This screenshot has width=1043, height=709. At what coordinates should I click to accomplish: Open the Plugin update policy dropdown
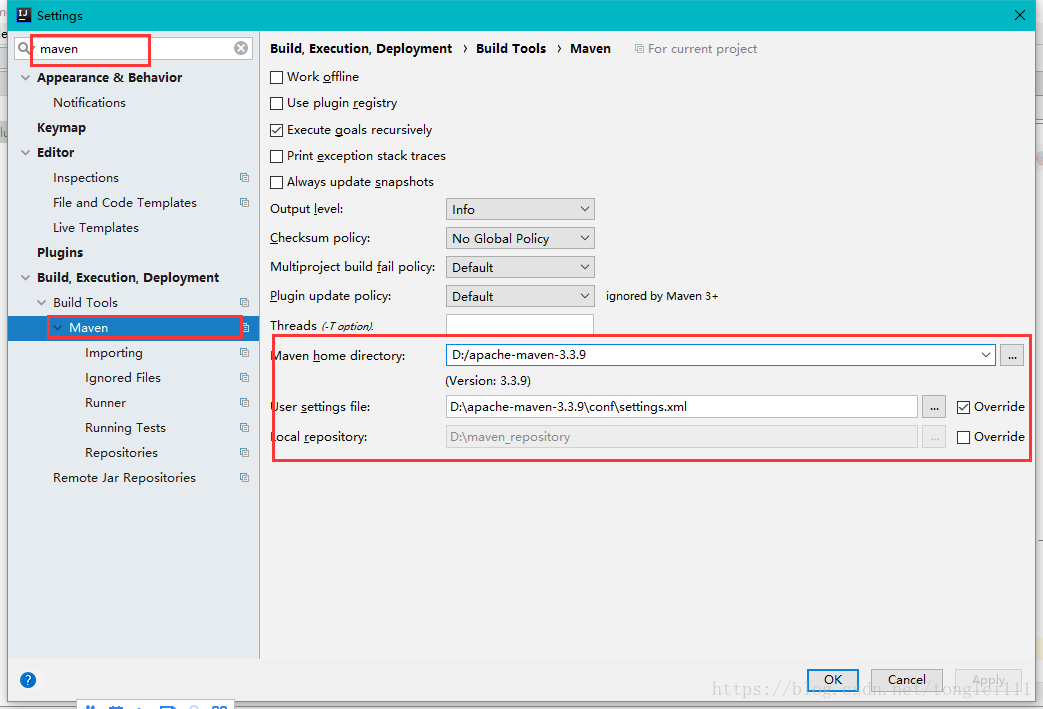point(520,296)
